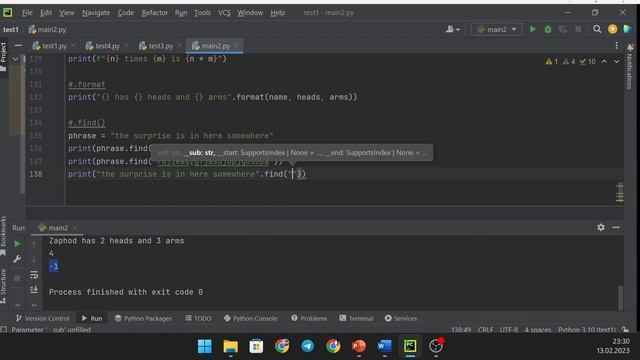Open the Problems tool window
Image resolution: width=640 pixels, height=360 pixels.
(x=309, y=318)
